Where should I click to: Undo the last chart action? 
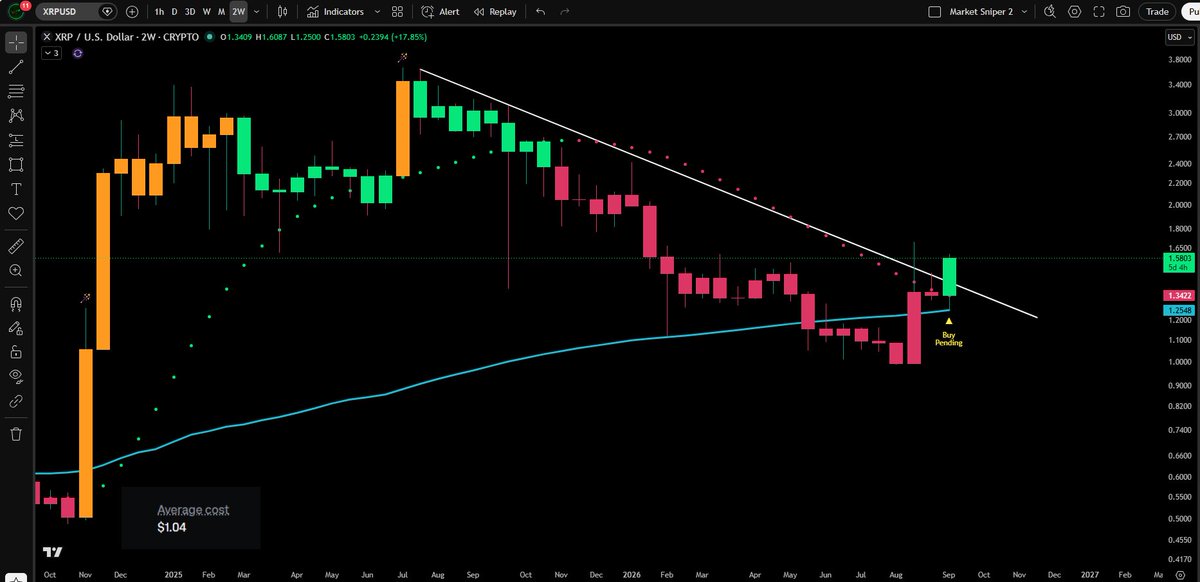541,12
